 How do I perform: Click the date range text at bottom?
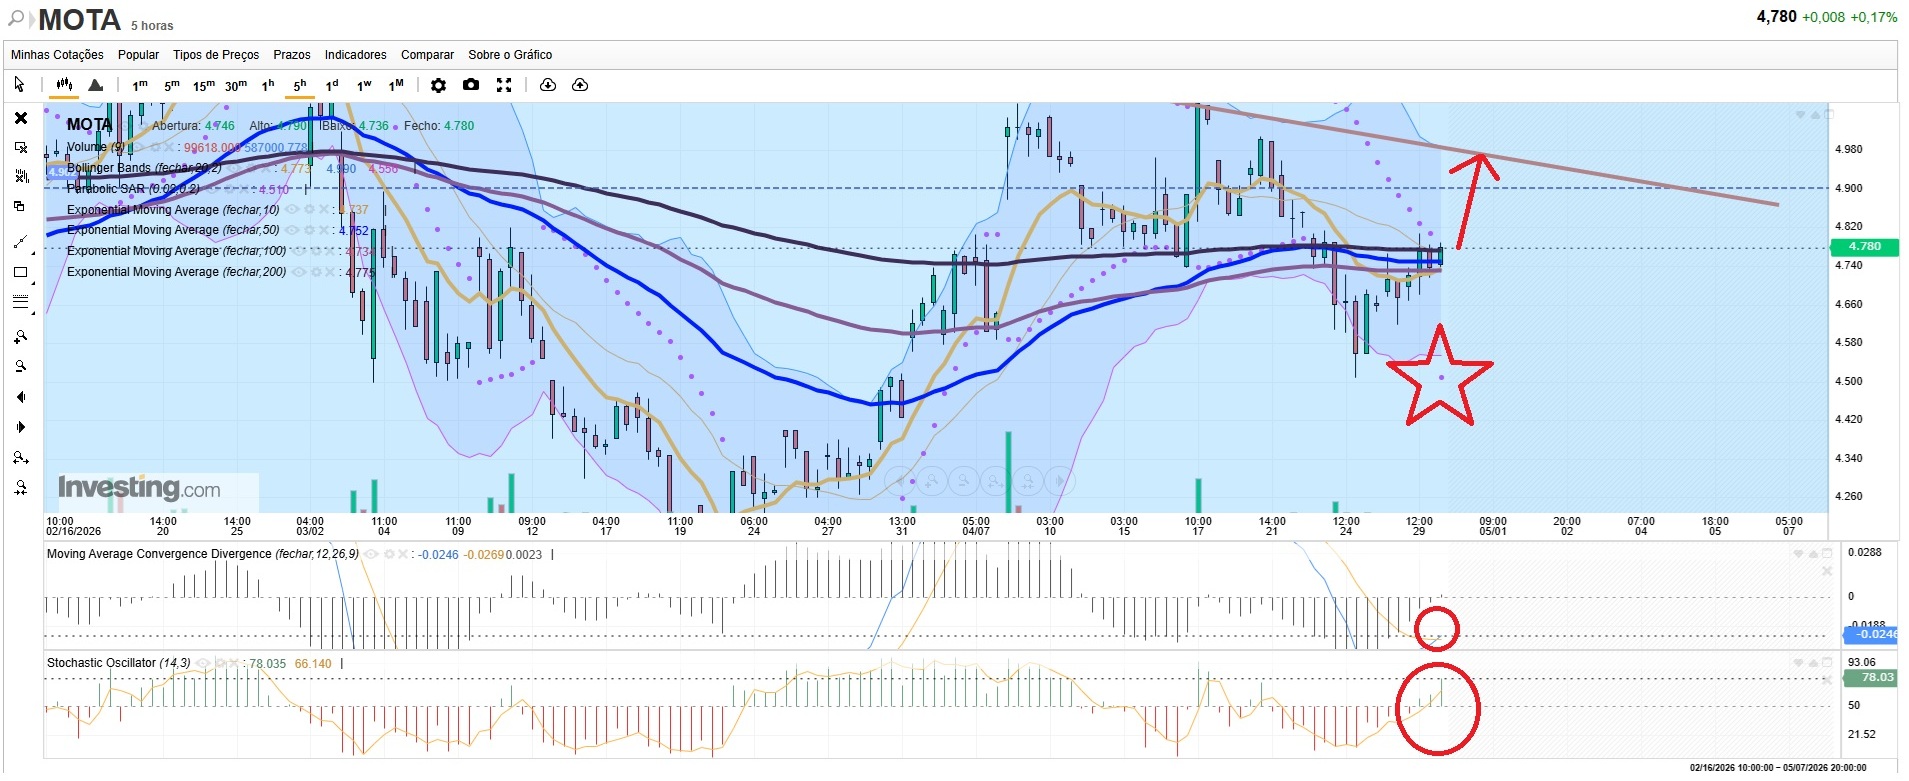(x=1778, y=768)
